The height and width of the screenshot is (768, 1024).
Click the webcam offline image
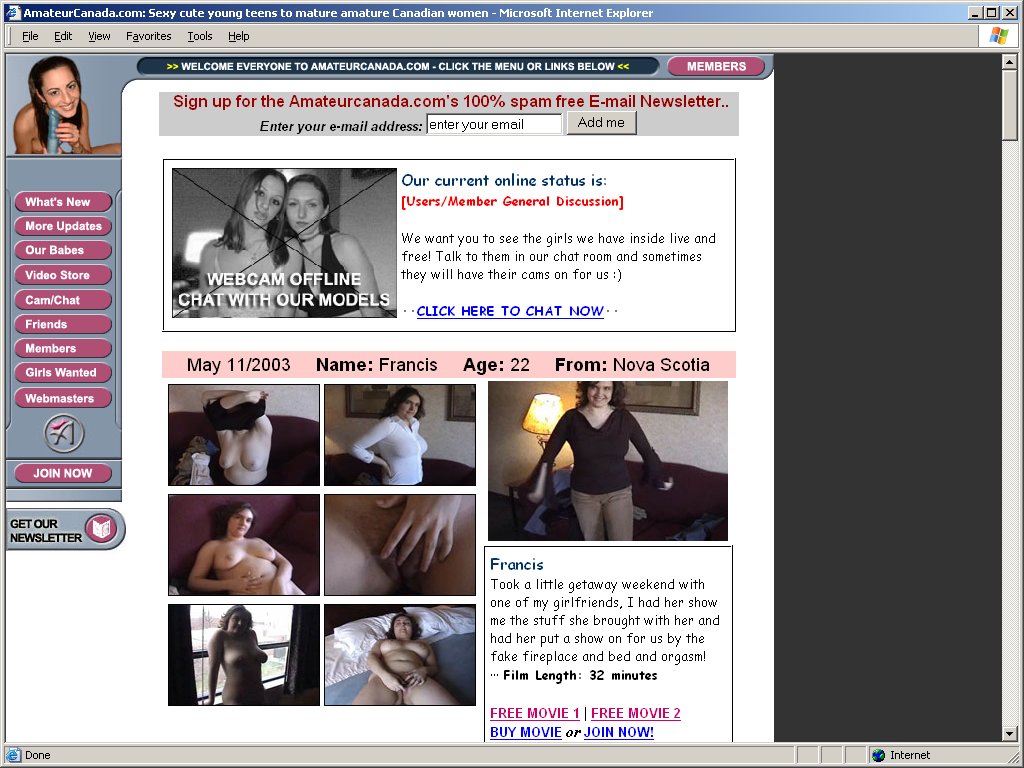[284, 243]
